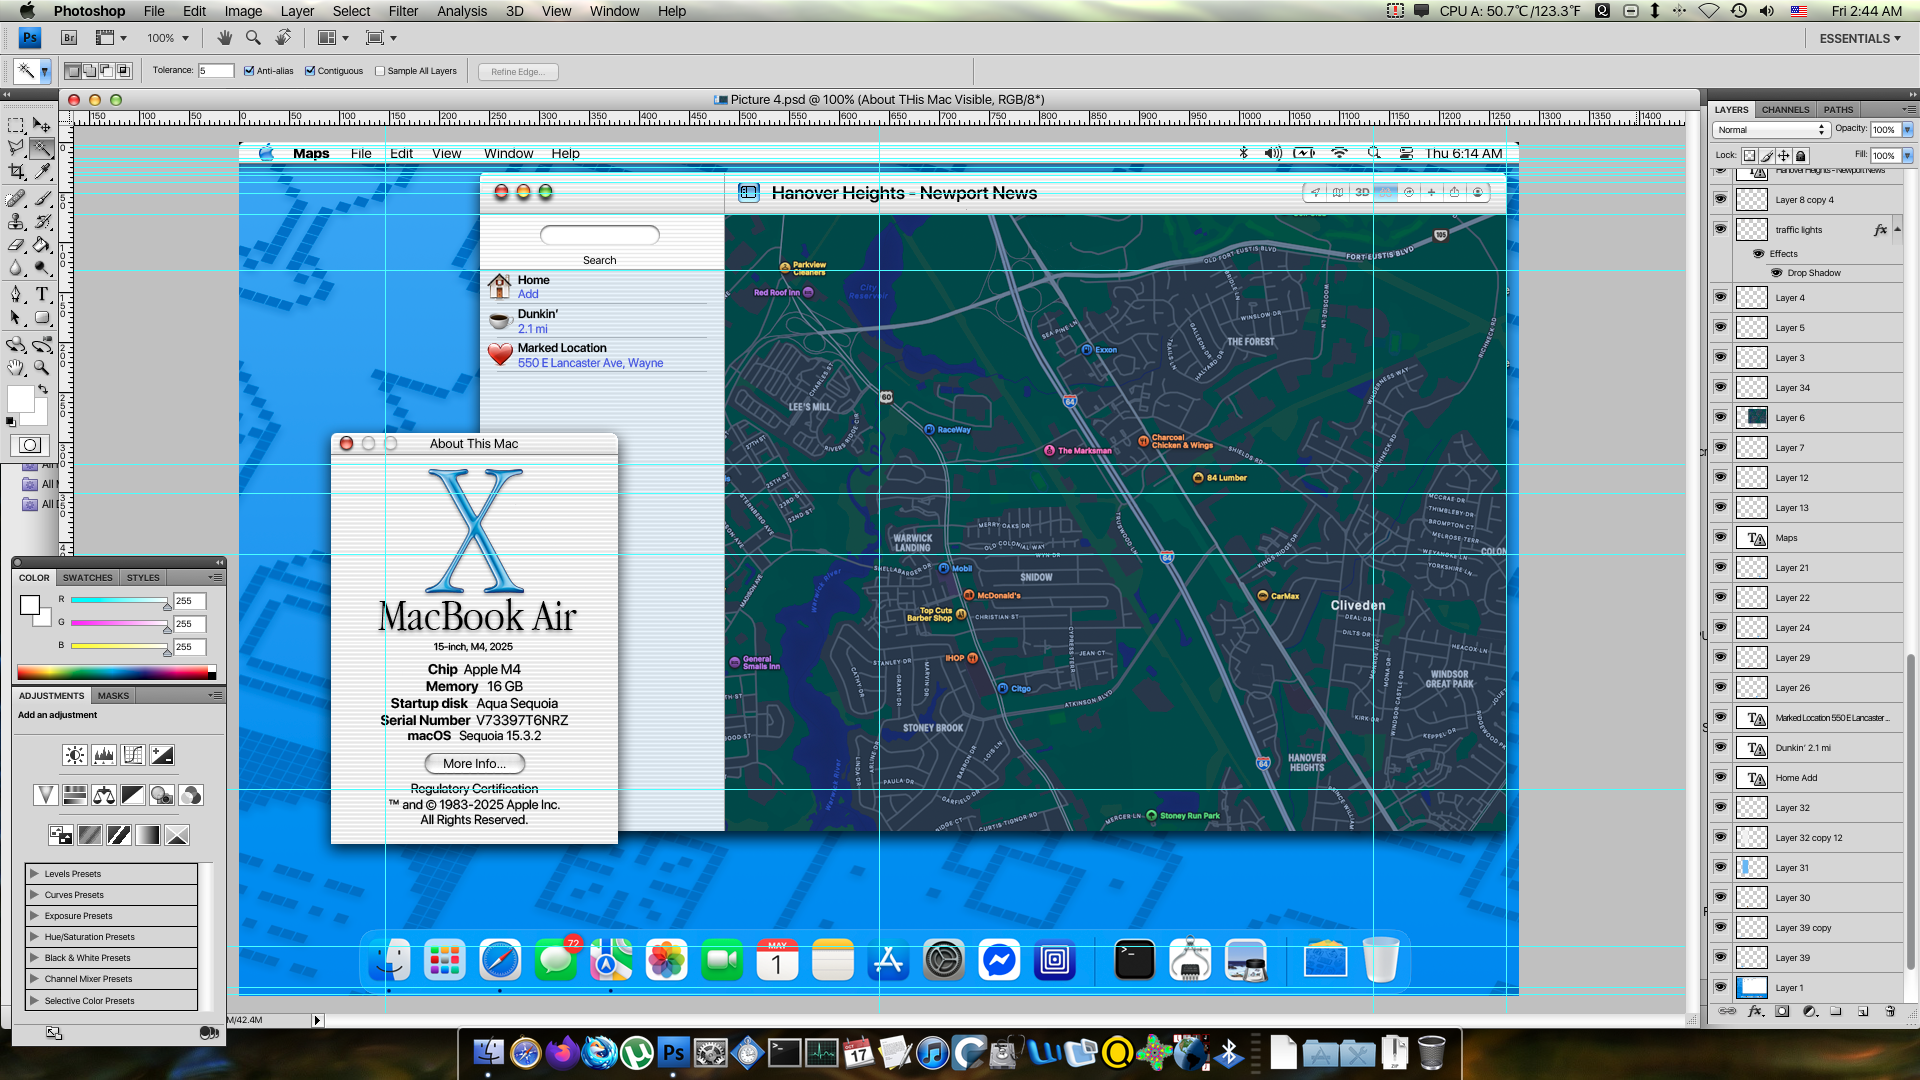
Task: Enable Sample All Layers checkbox
Action: coord(380,71)
